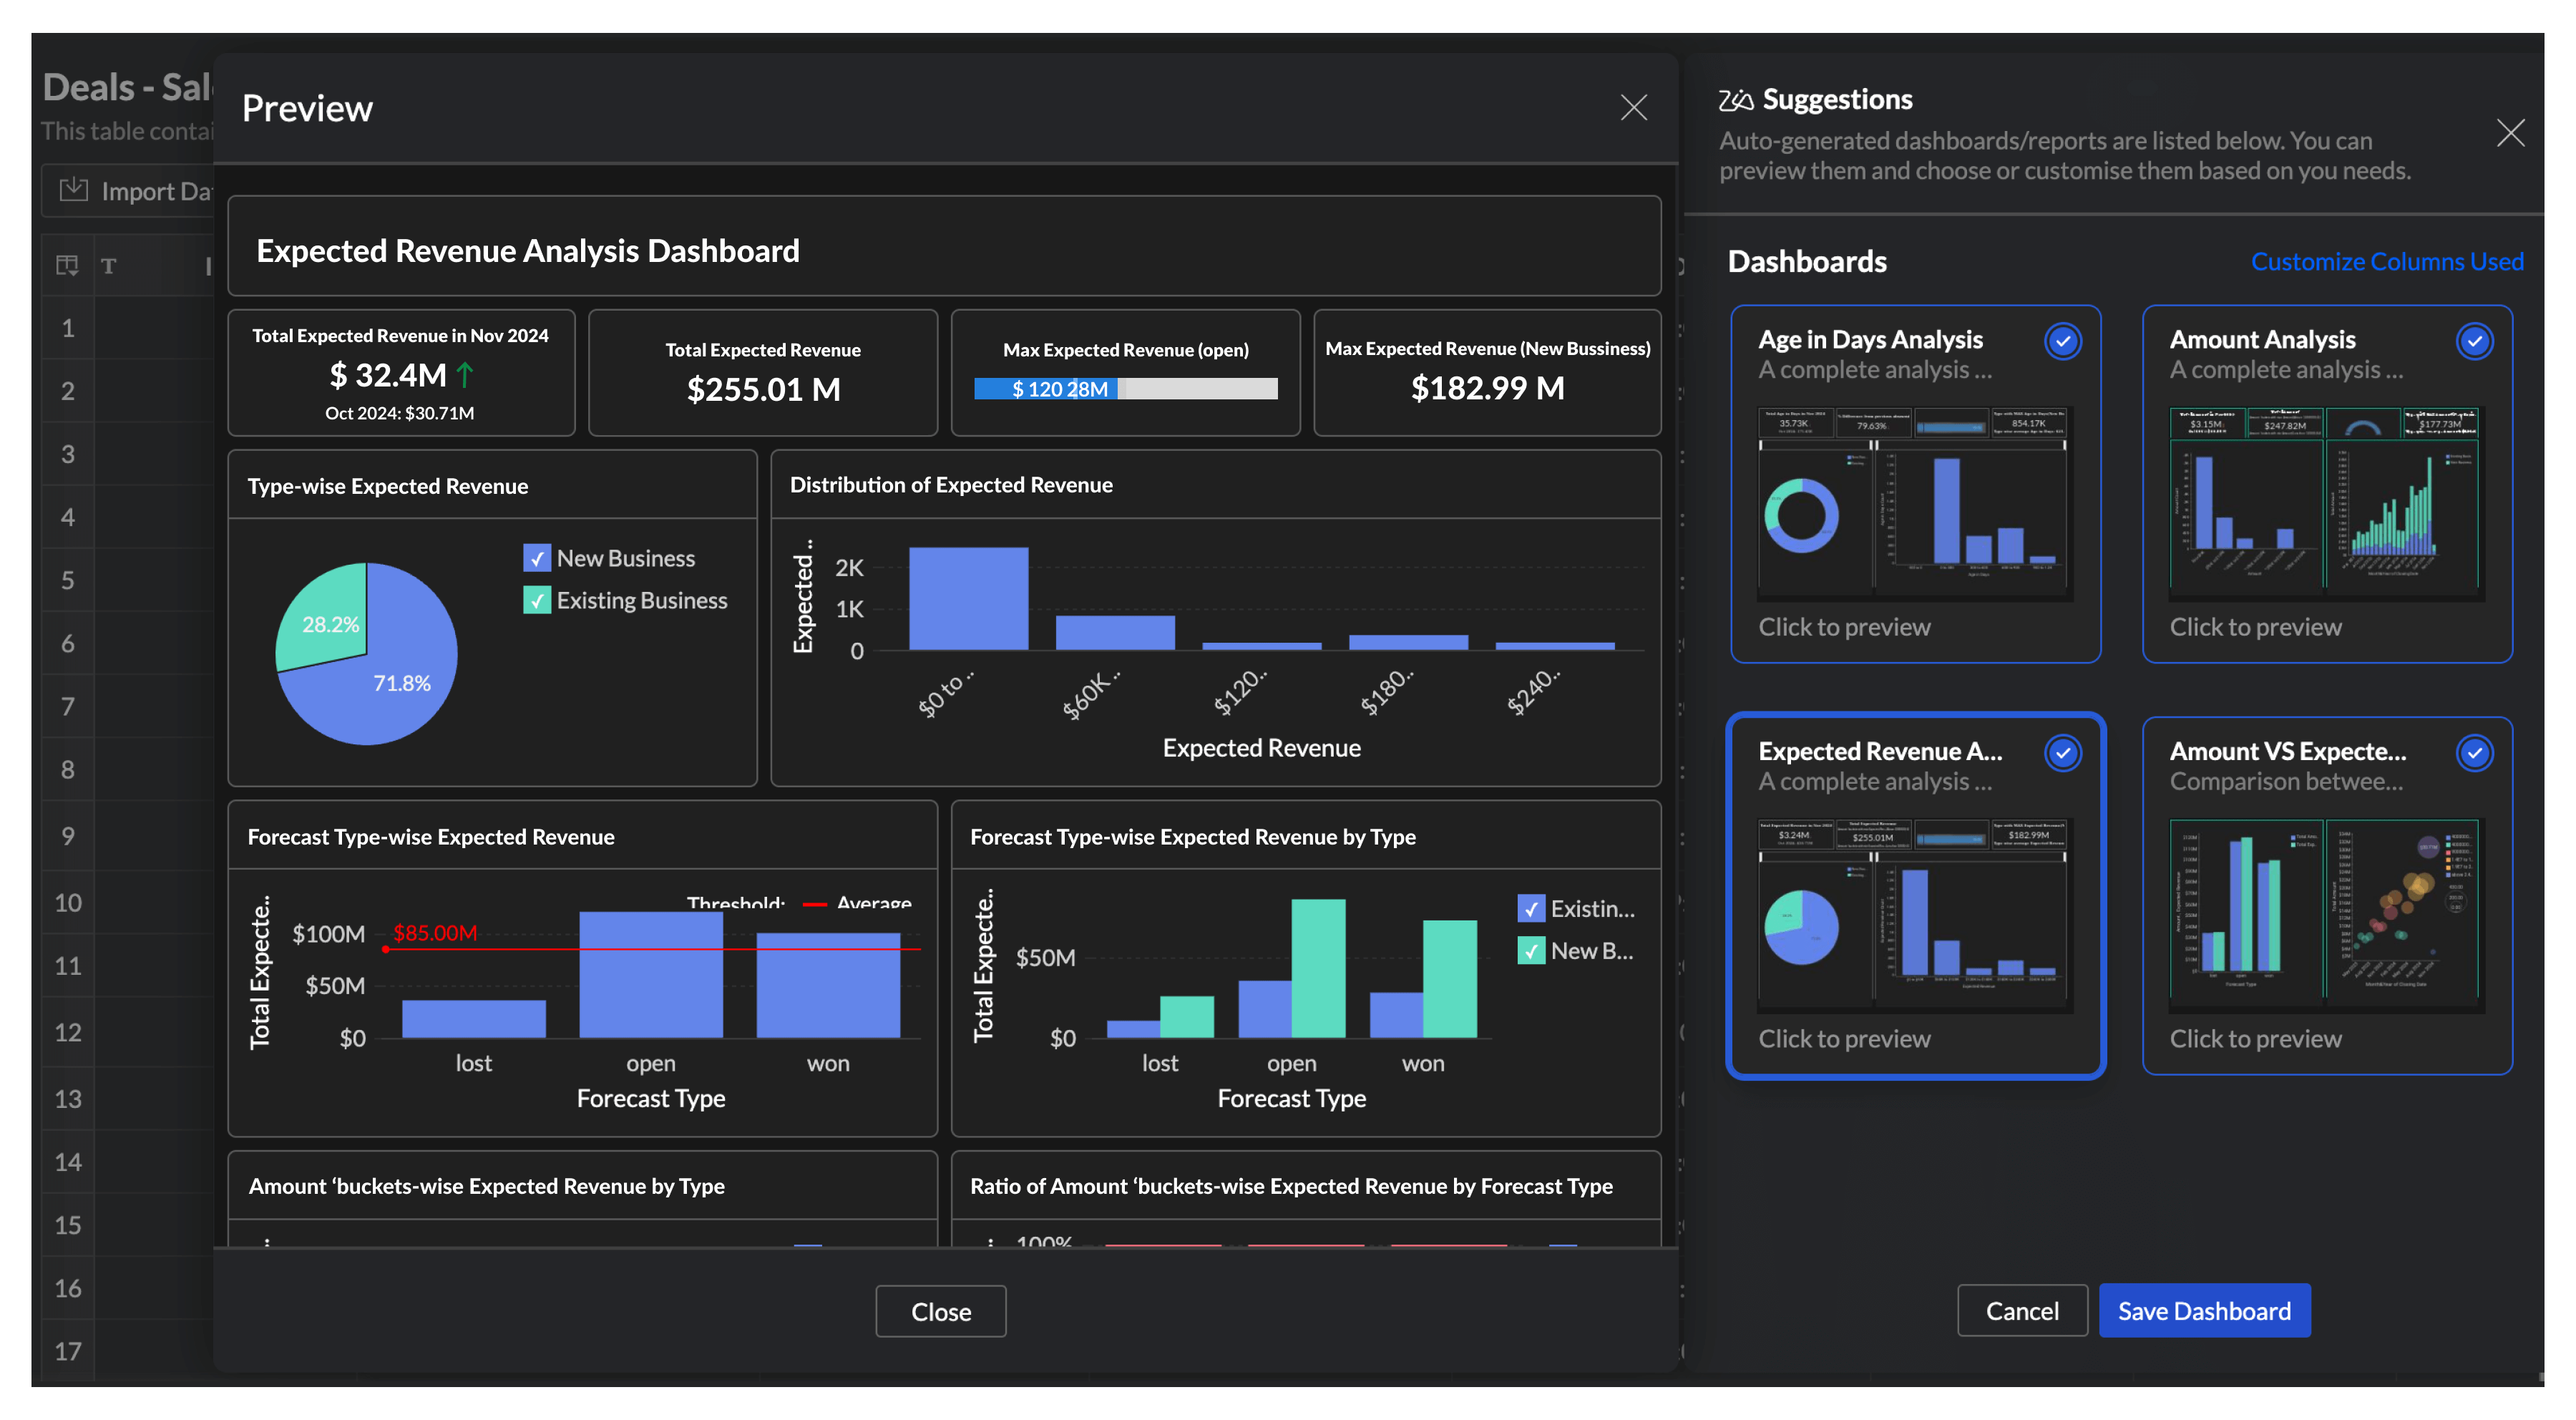Click the lost bar in Forecast Type-wise Expected Revenue
2576x1420 pixels.
pos(474,1019)
